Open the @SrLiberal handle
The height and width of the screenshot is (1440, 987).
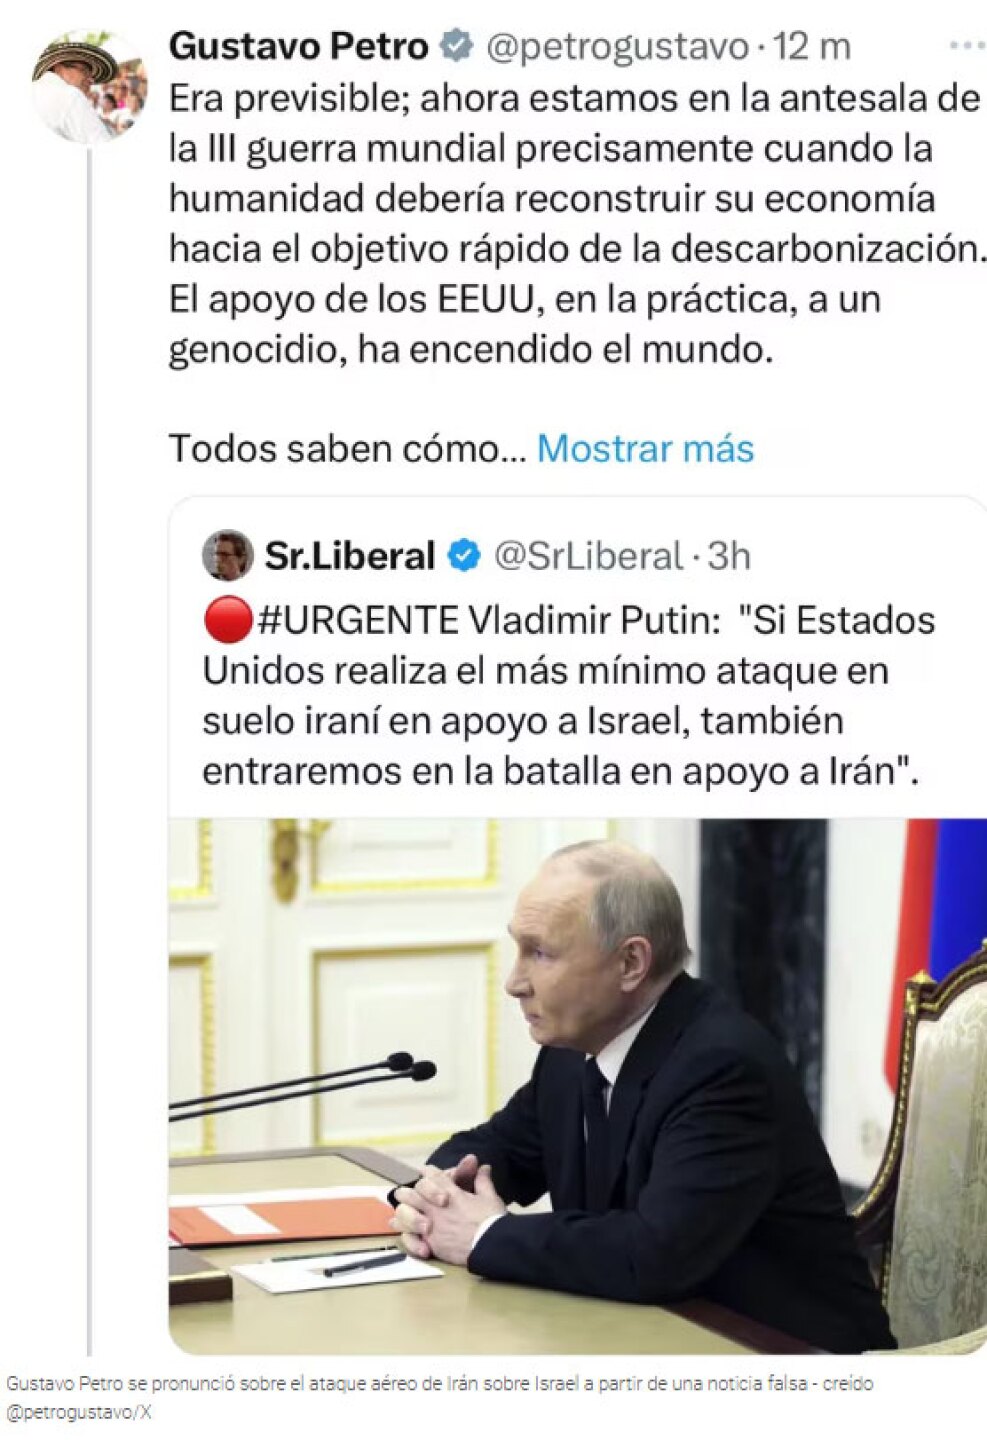click(x=588, y=555)
